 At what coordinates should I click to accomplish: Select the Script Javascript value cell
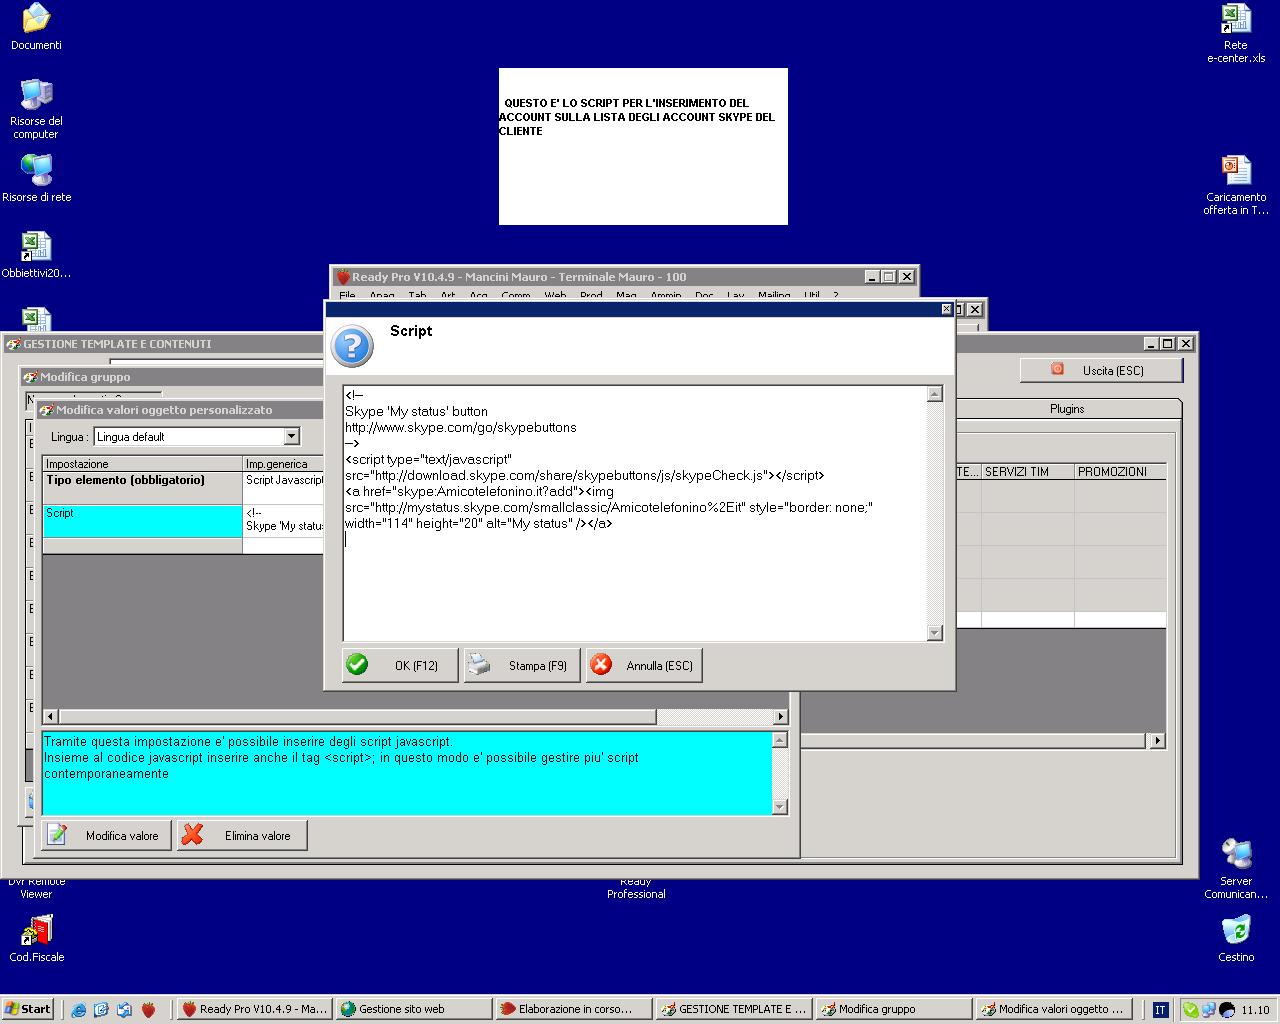click(284, 488)
